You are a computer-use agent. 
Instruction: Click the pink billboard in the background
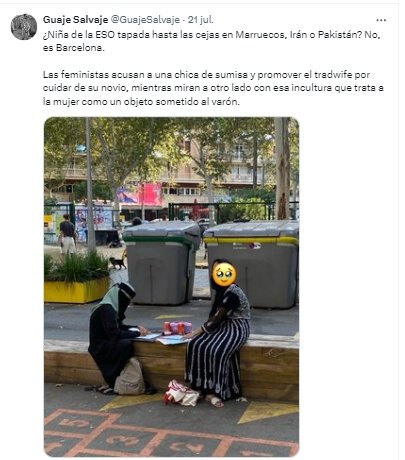[x=140, y=194]
